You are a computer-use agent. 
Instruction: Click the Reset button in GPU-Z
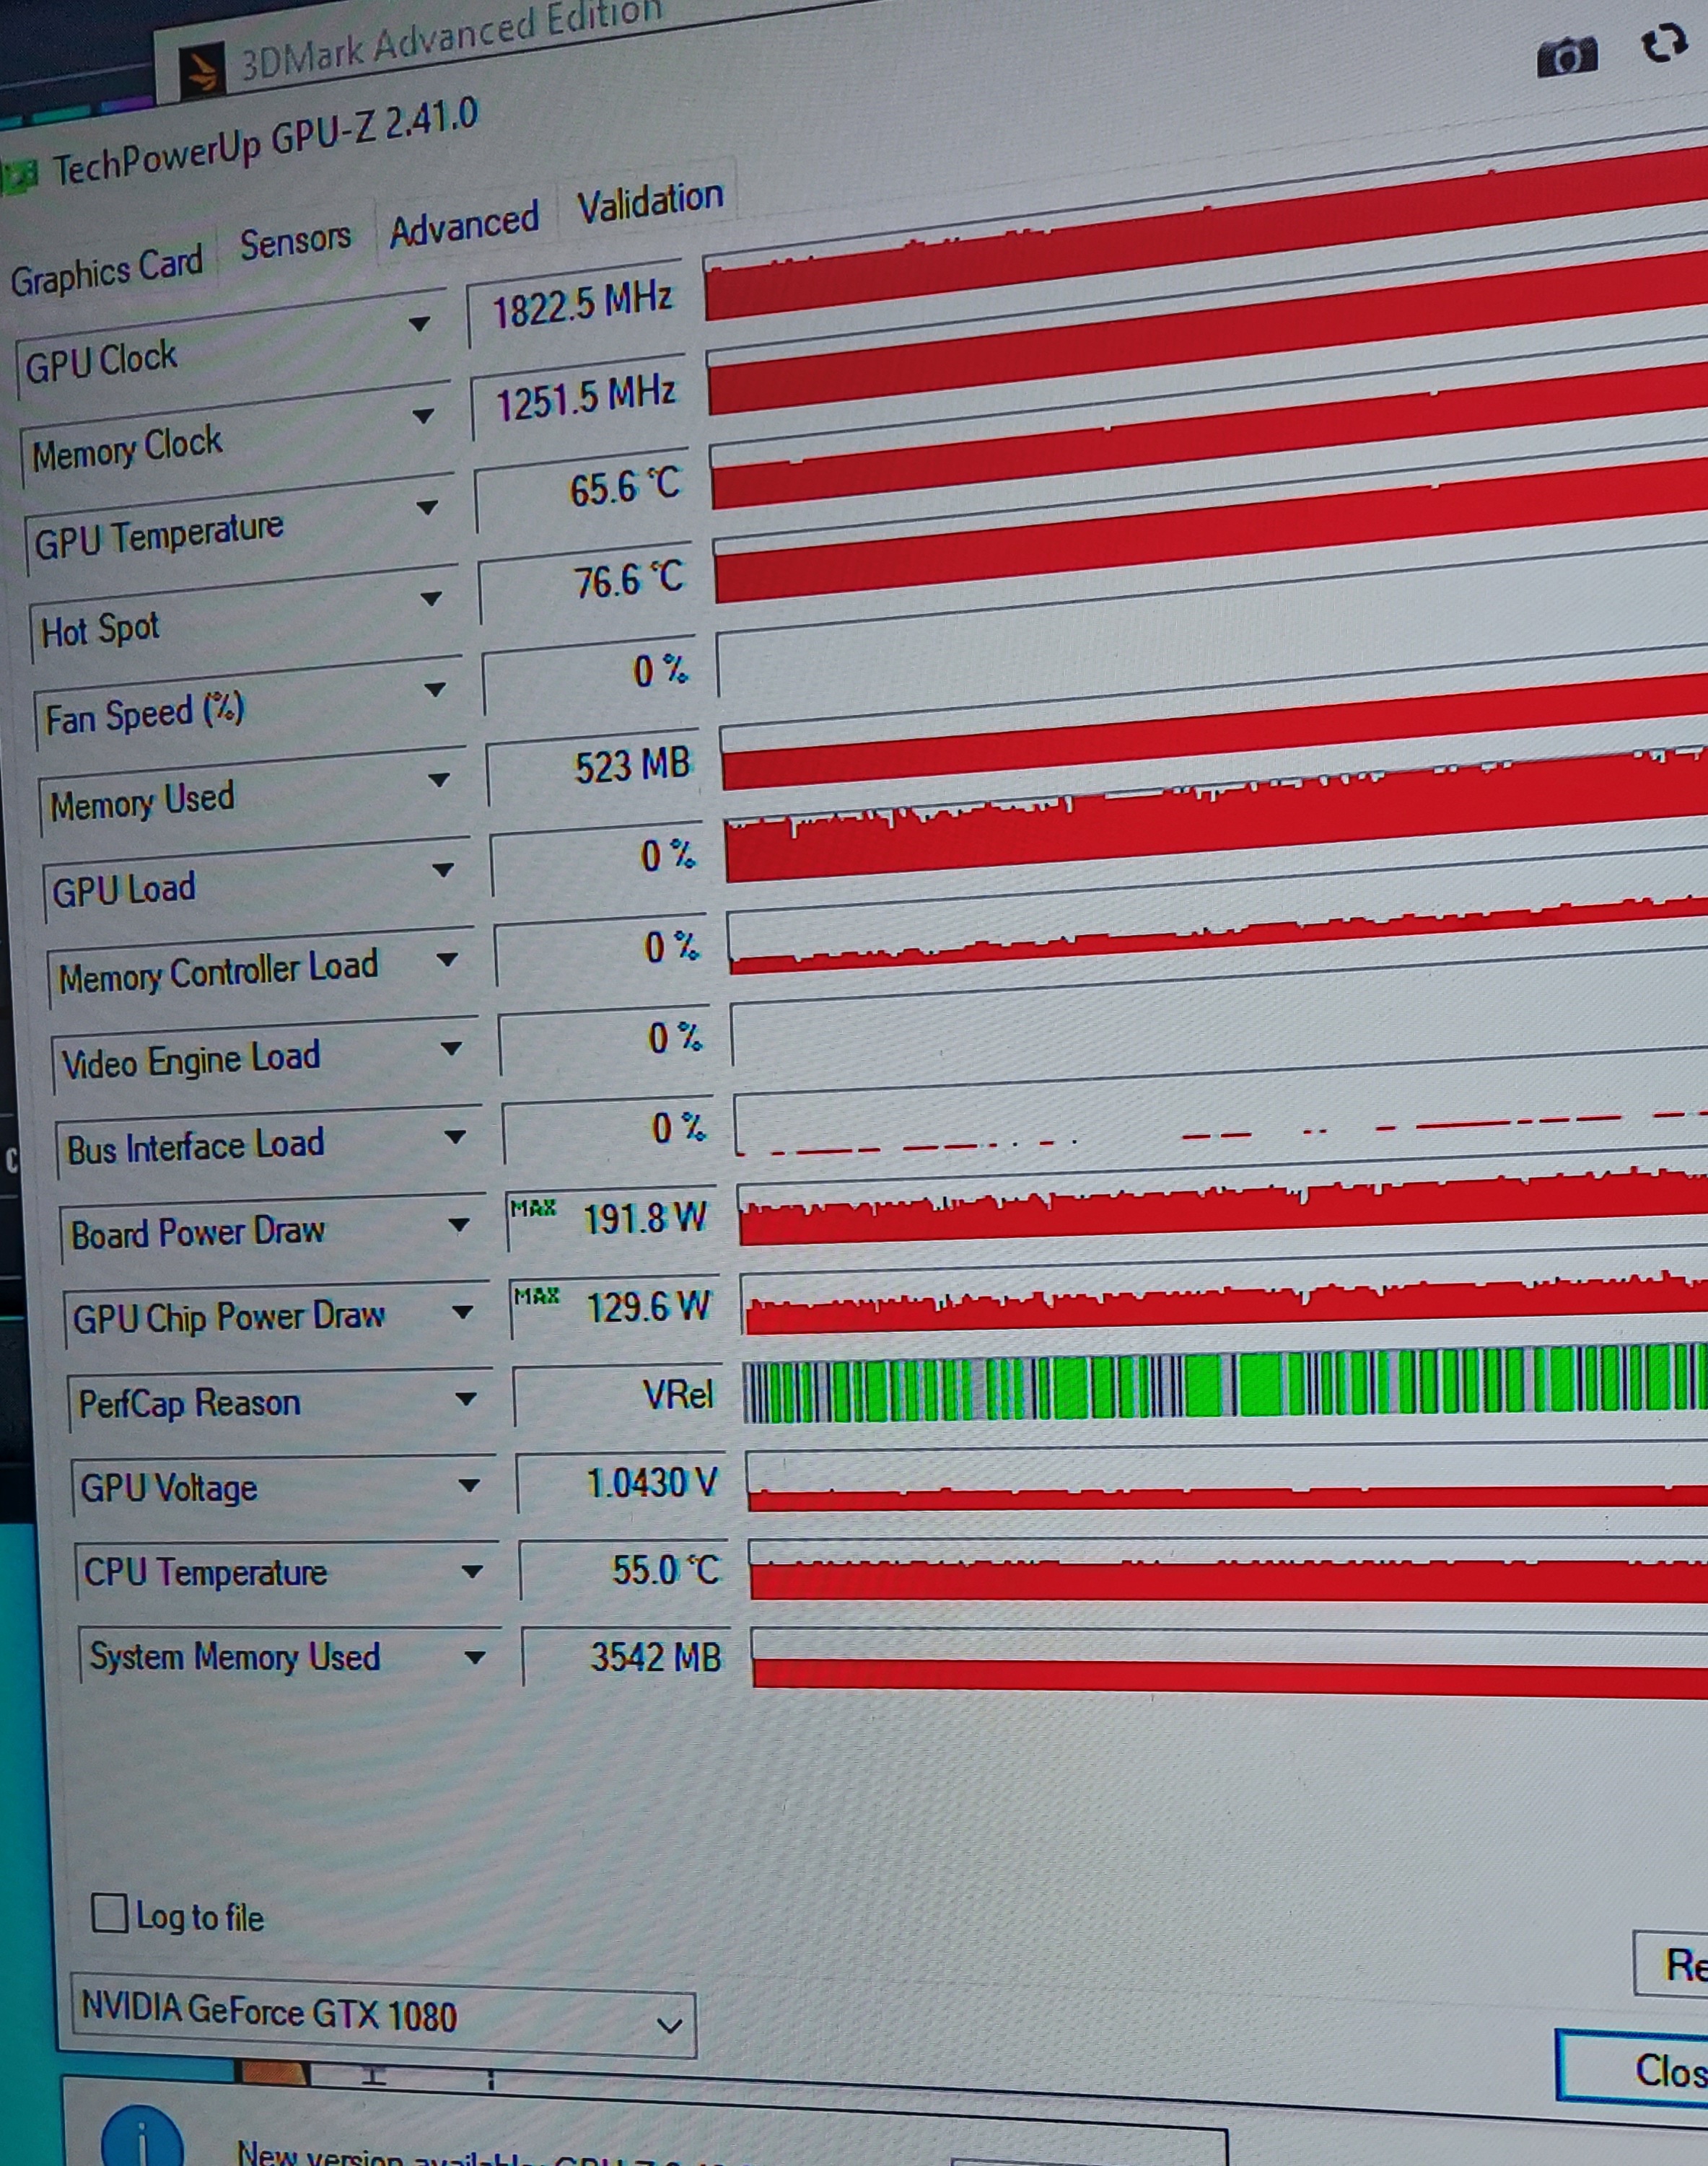point(1671,1963)
